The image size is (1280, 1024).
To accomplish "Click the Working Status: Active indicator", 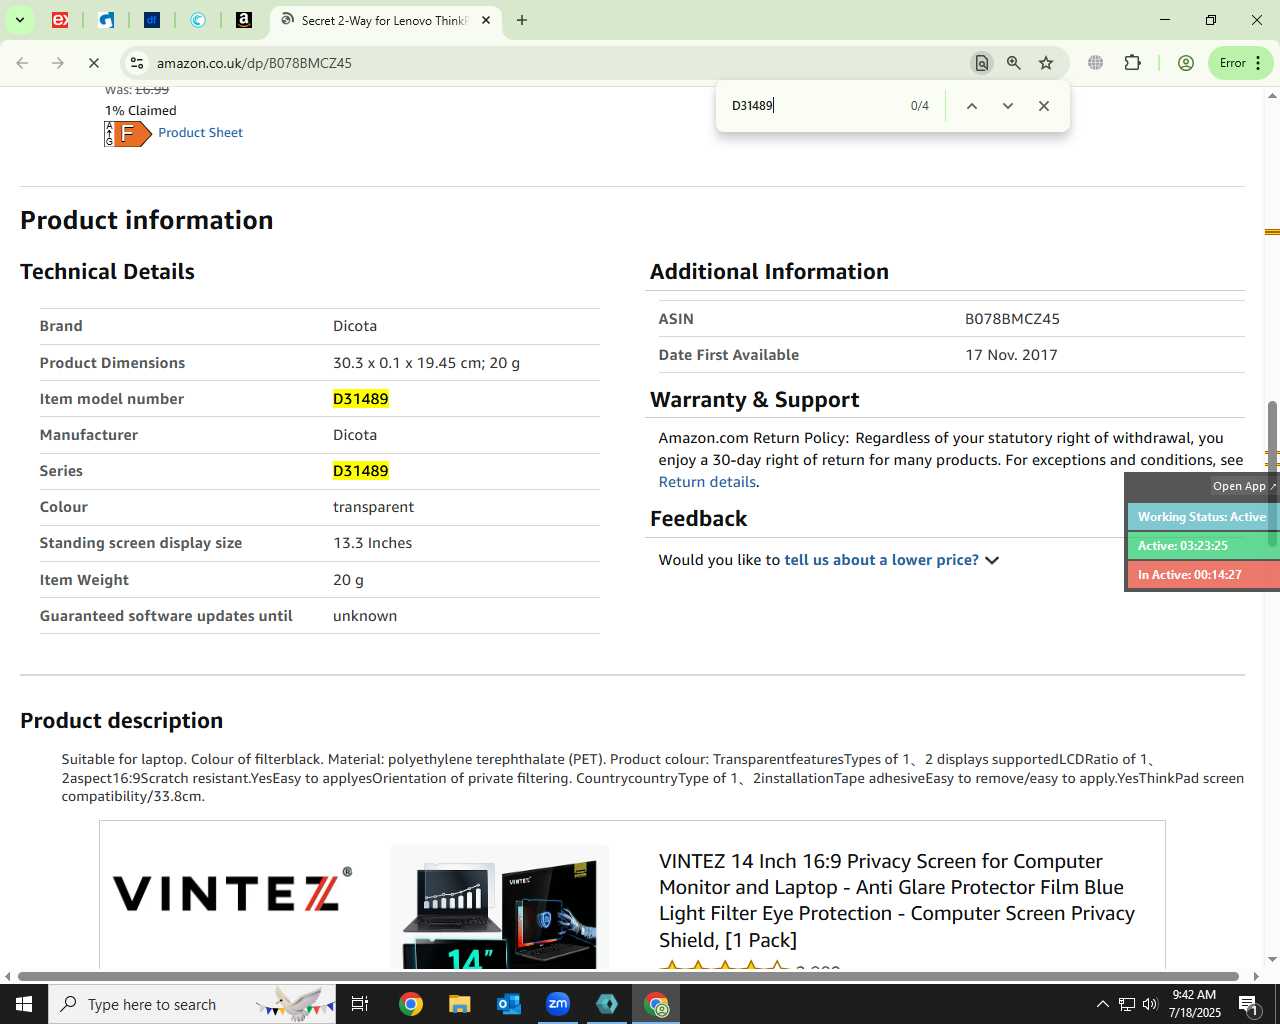I will click(1202, 517).
